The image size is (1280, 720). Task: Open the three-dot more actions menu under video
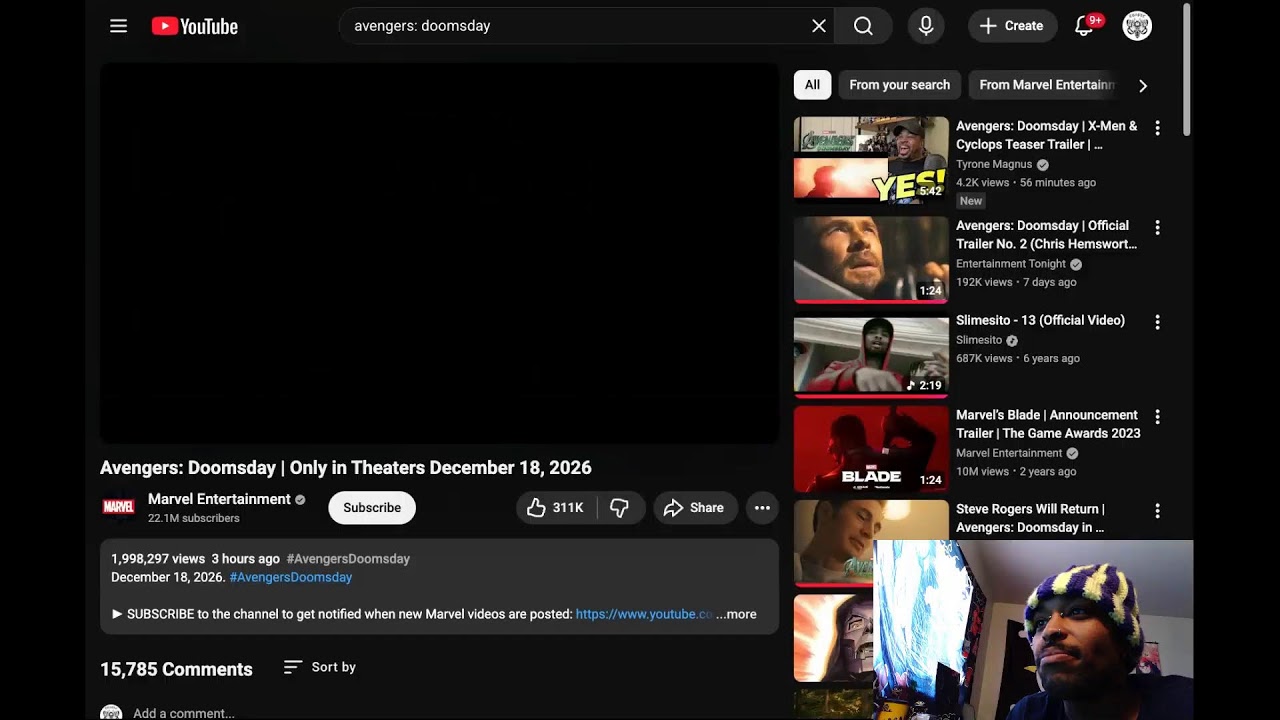point(762,508)
